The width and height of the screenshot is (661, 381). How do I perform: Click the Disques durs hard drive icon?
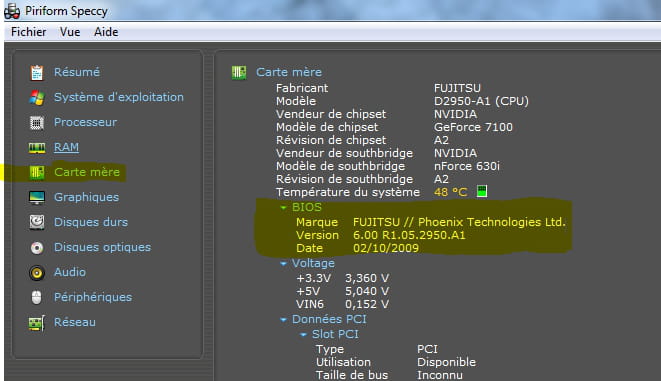[37, 222]
